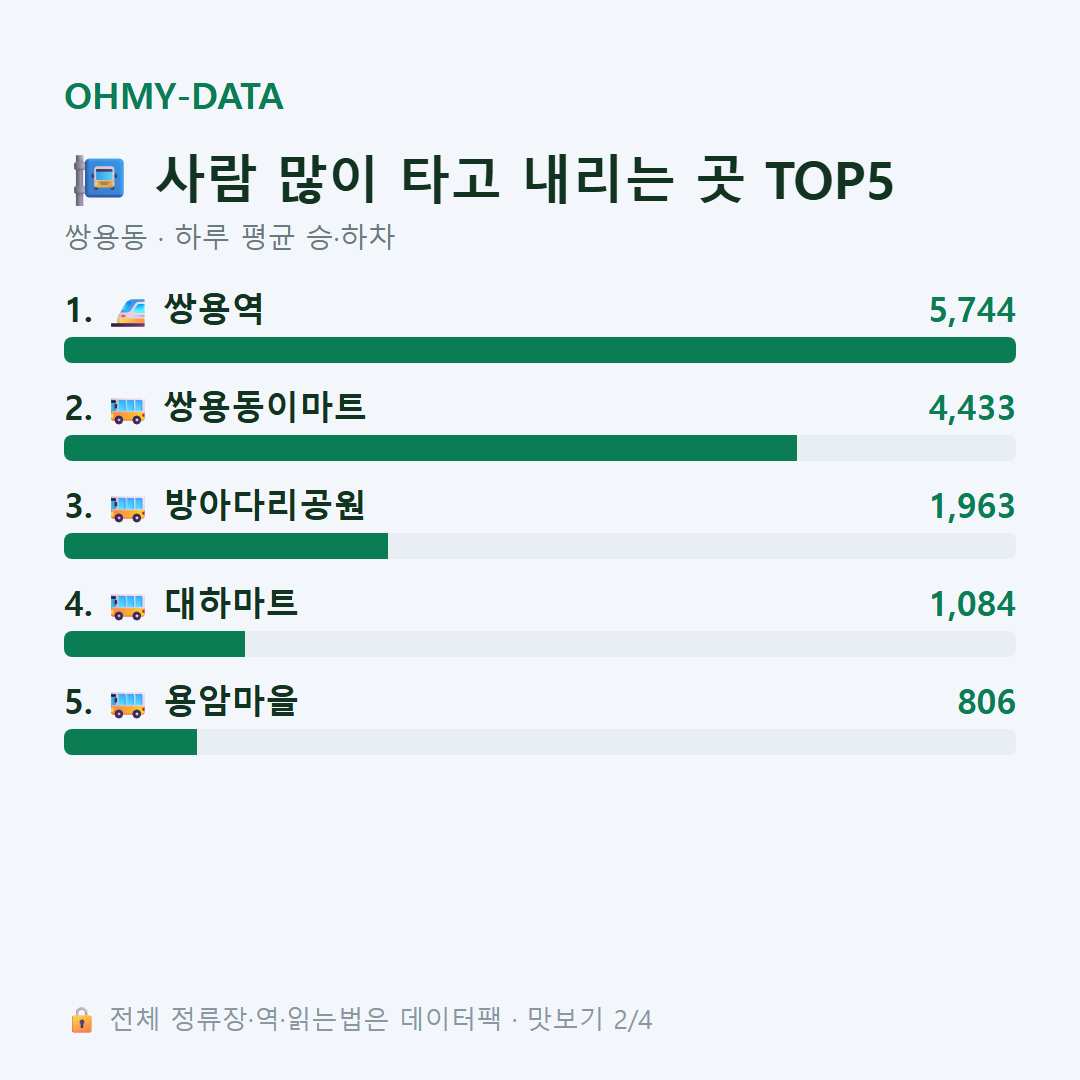This screenshot has width=1080, height=1080.
Task: Open the 데이터팩 맛보기 2/4 footer text
Action: click(x=380, y=1019)
